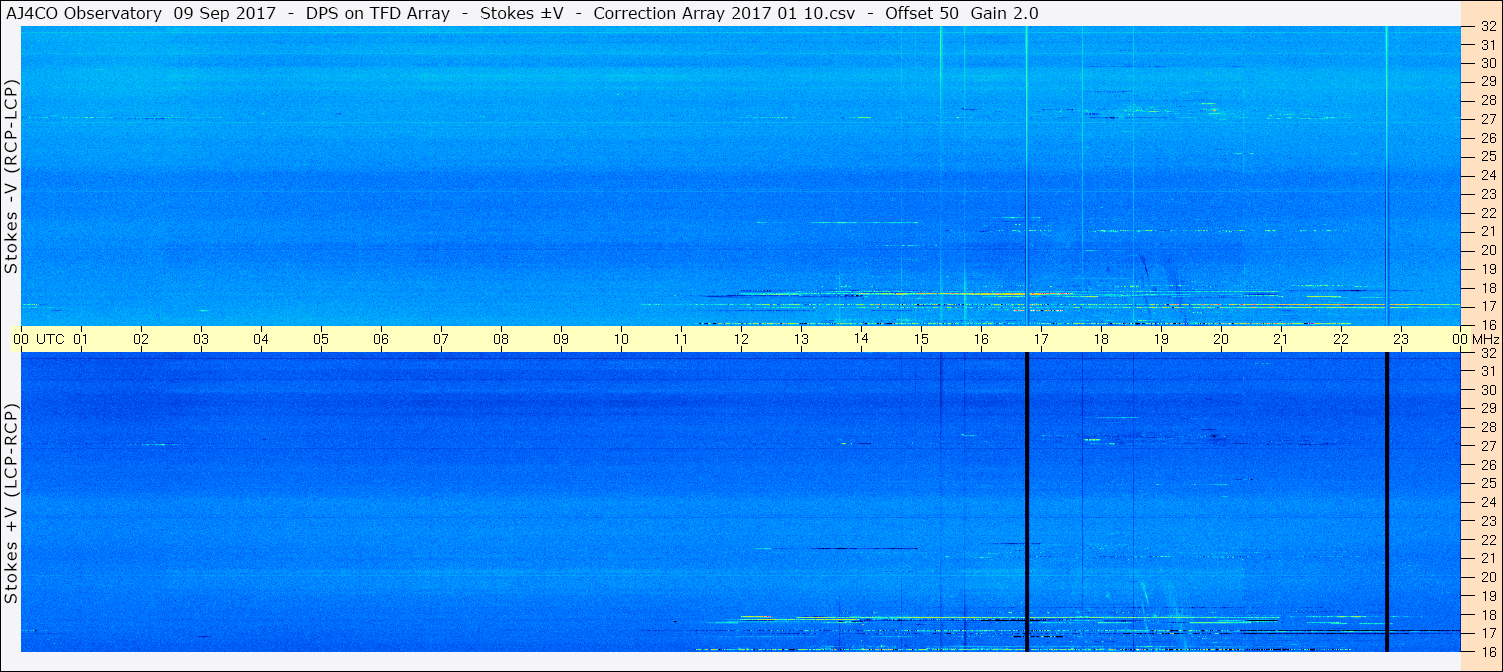Click the Stokes ±V header text
Image resolution: width=1503 pixels, height=672 pixels.
pyautogui.click(x=522, y=14)
